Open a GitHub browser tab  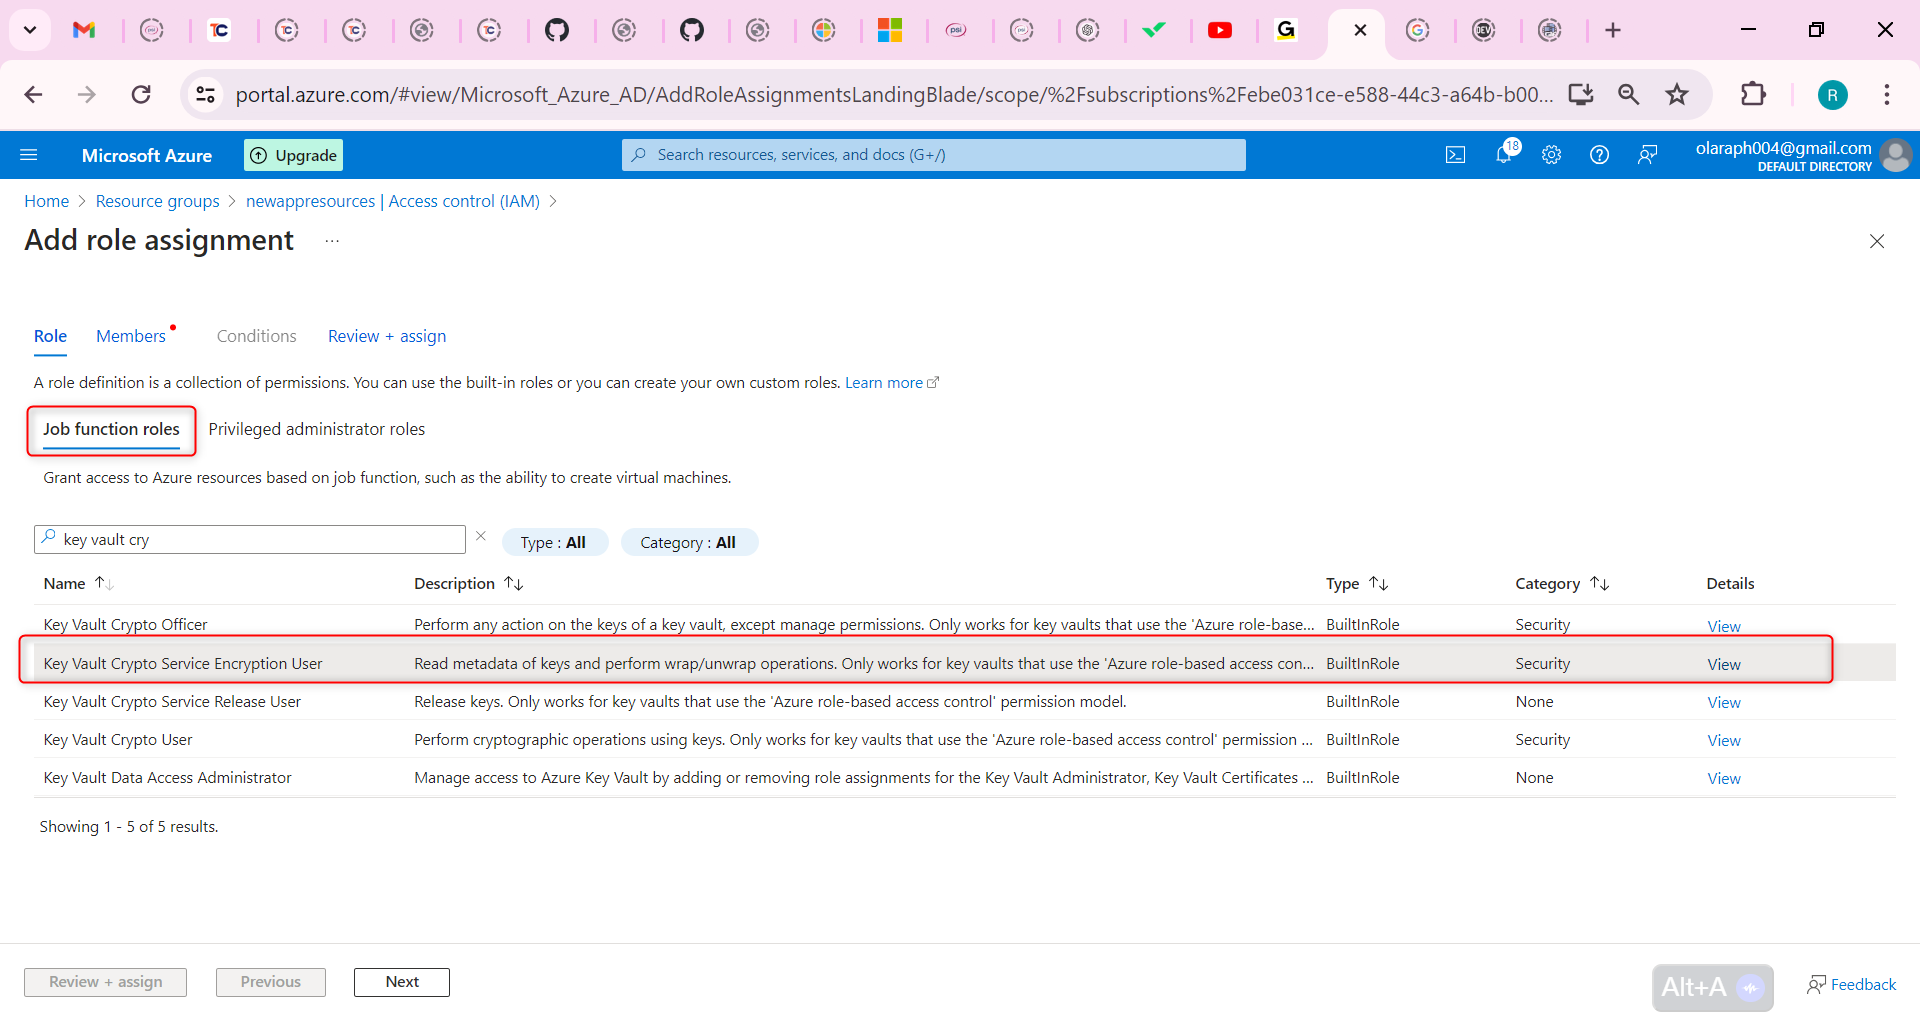[x=559, y=30]
